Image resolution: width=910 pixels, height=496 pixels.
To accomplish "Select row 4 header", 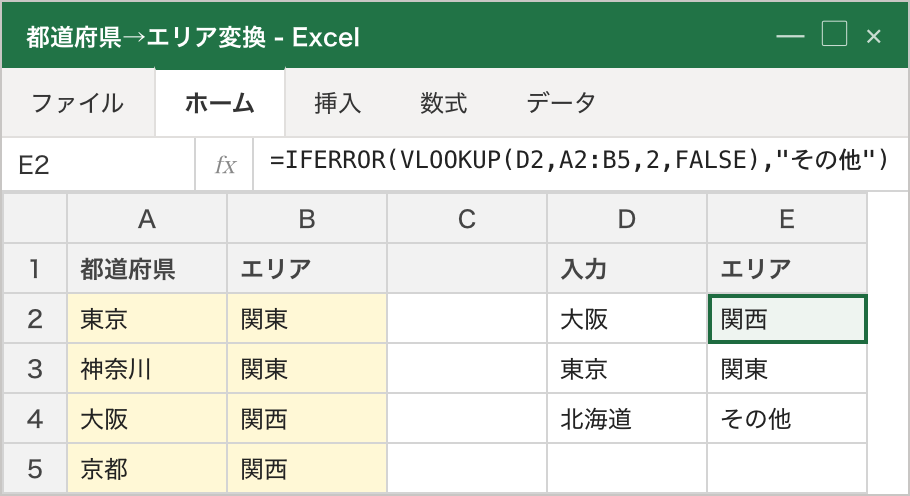I will (35, 419).
